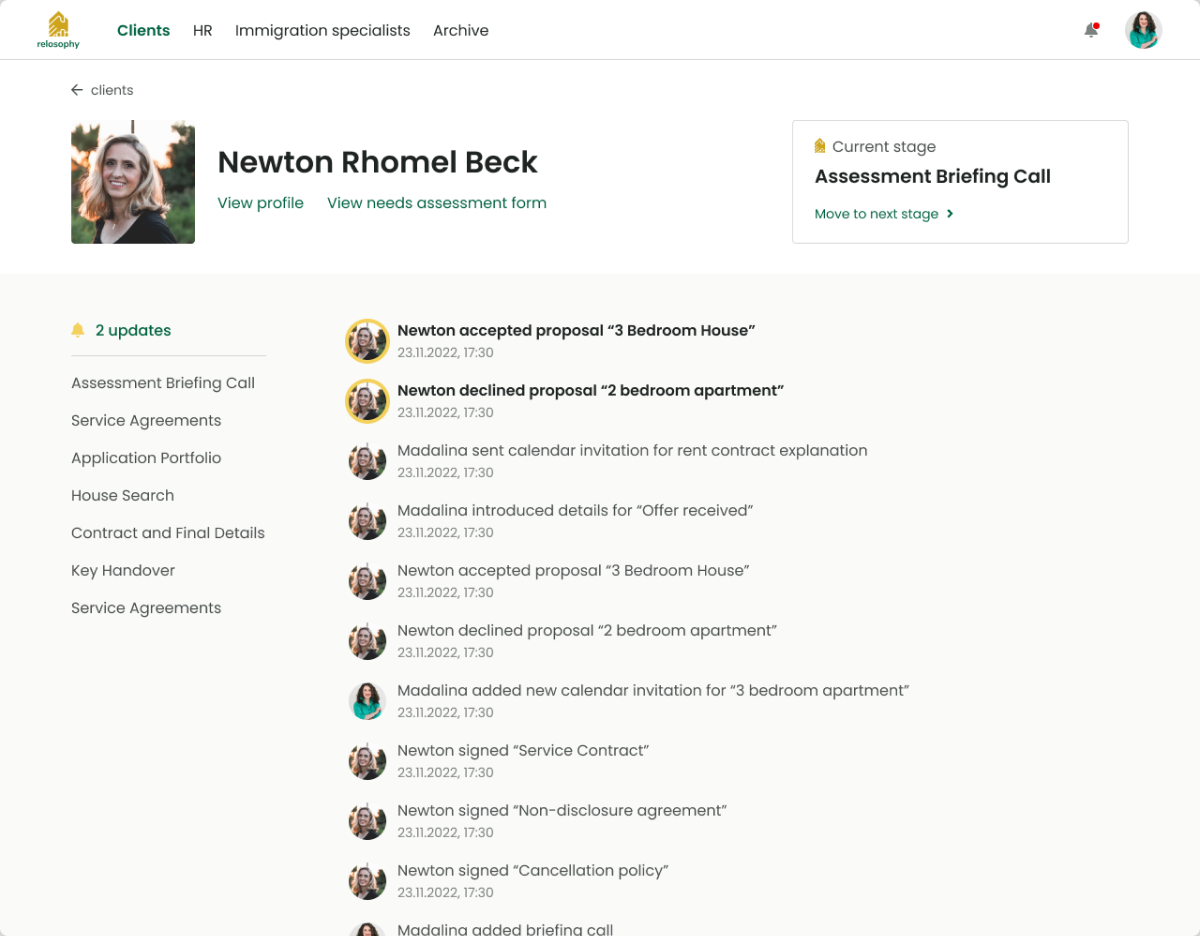The image size is (1200, 936).
Task: Go to Immigration specialists tab
Action: [x=322, y=30]
